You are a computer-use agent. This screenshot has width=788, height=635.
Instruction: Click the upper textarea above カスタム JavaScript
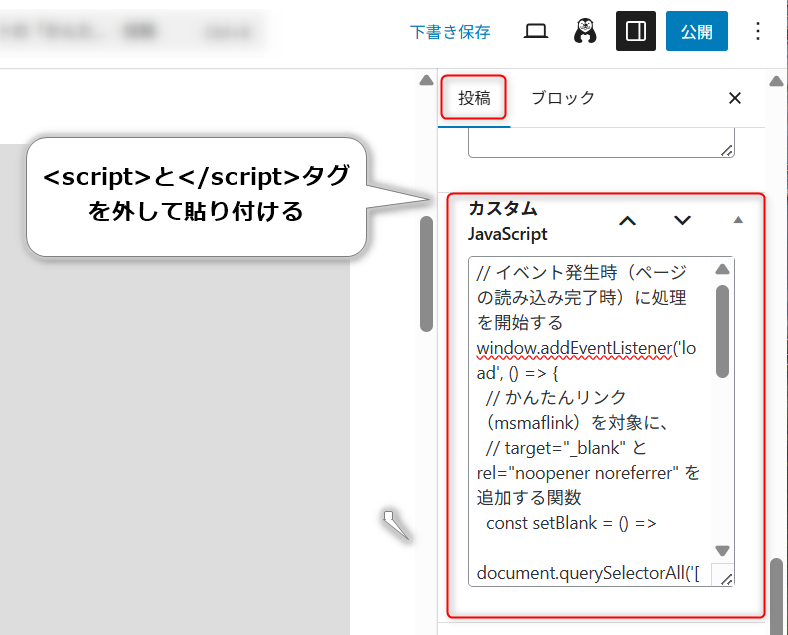coord(601,143)
